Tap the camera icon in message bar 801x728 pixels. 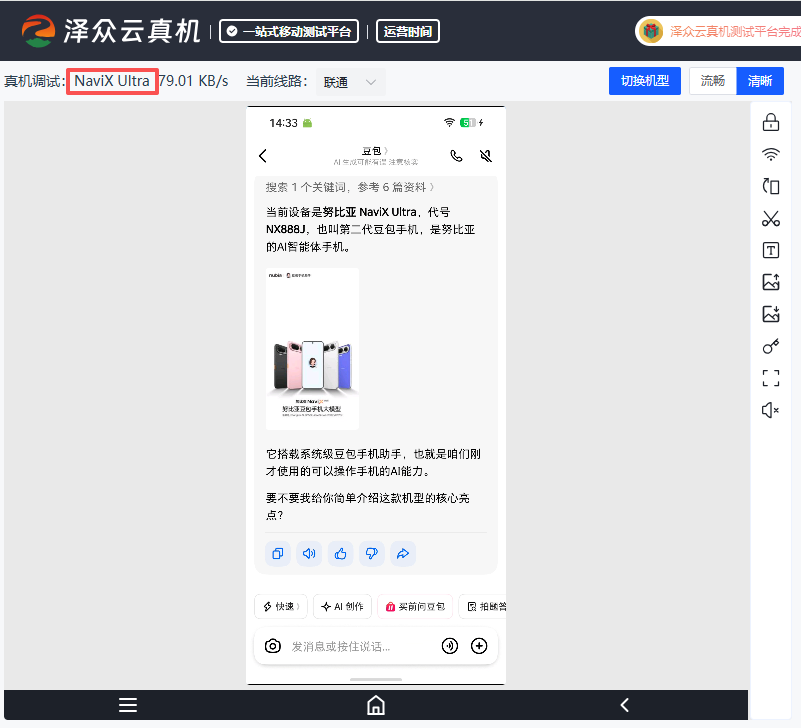273,646
